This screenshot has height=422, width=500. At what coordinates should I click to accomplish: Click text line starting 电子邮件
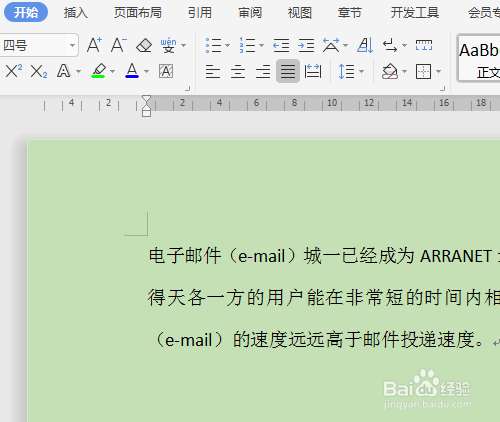click(x=324, y=256)
